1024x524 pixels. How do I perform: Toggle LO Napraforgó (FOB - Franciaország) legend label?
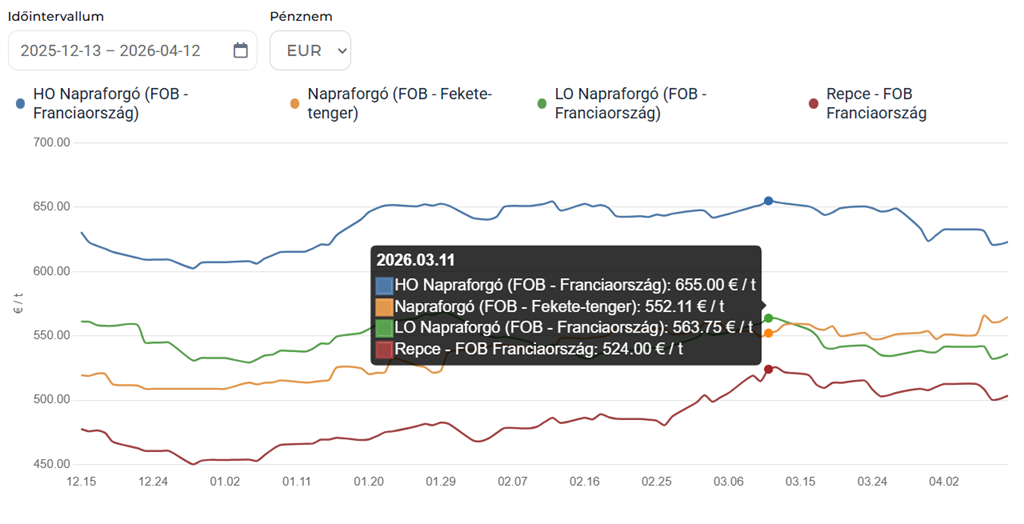click(630, 103)
